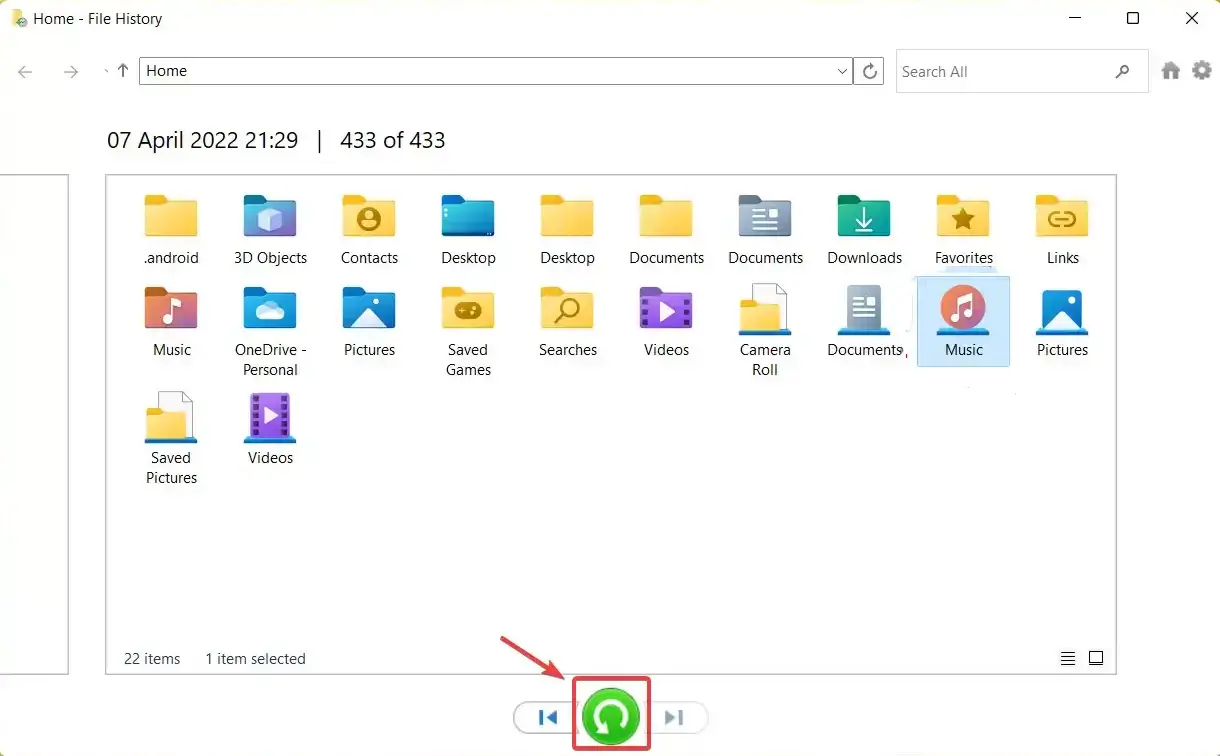Screen dimensions: 1220x756
Task: Refresh the current folder view
Action: click(x=870, y=71)
